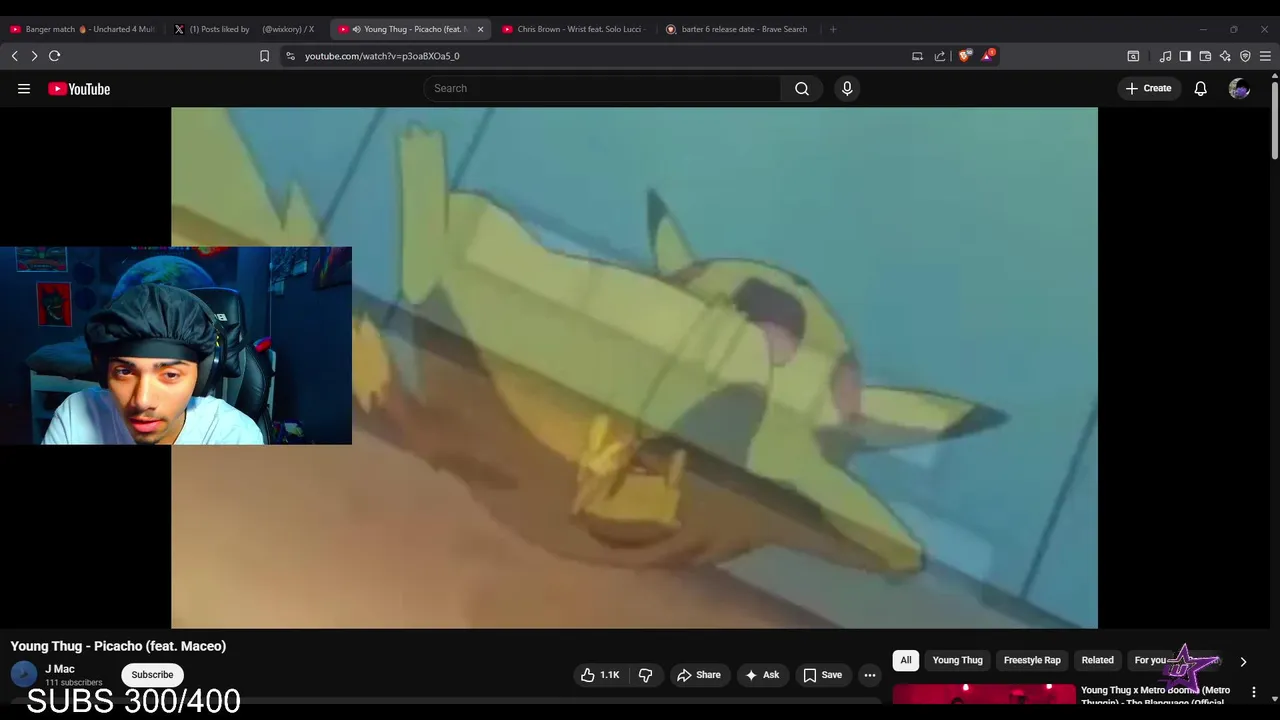Search with voice microphone button
This screenshot has width=1280, height=720.
click(x=847, y=88)
